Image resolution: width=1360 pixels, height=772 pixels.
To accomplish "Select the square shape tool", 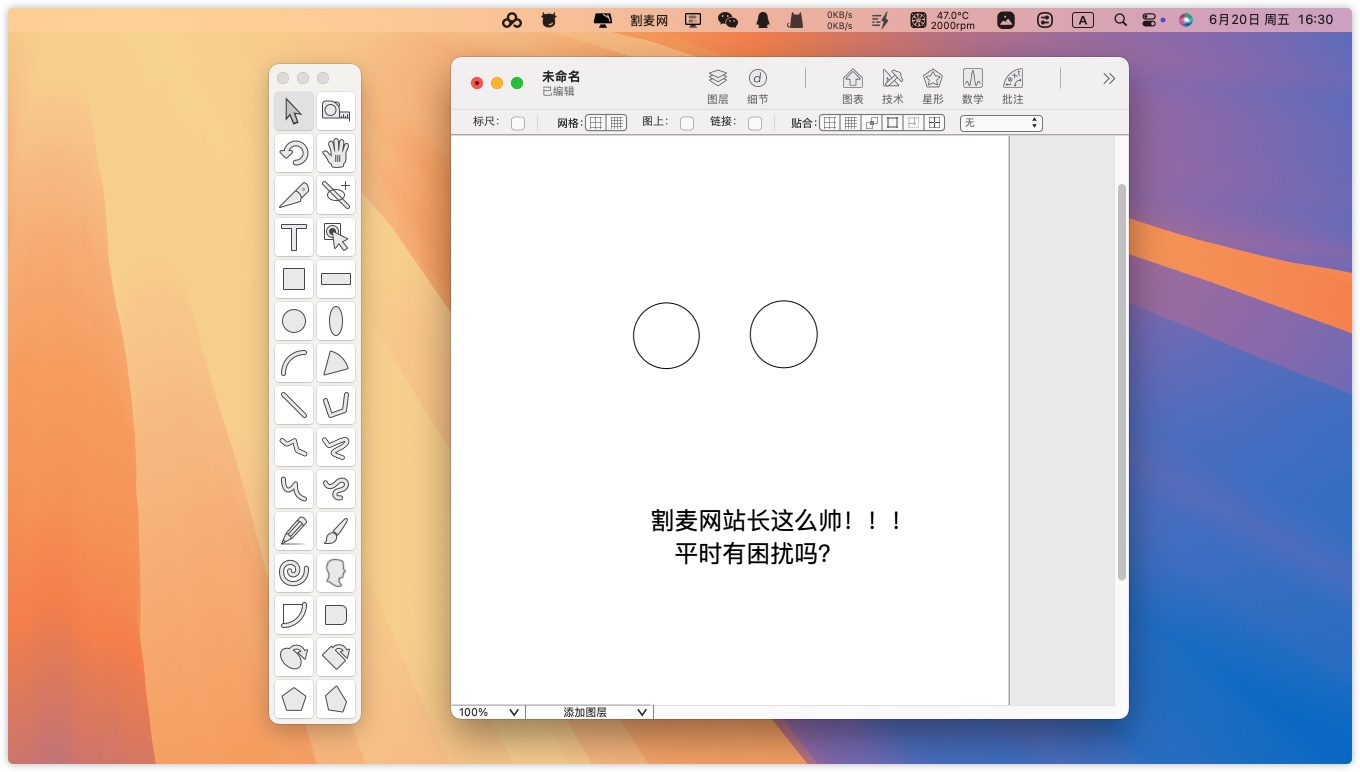I will tap(294, 279).
